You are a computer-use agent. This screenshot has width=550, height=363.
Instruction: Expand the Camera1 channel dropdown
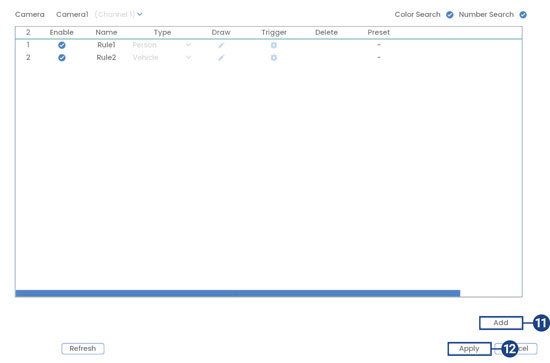tap(140, 14)
